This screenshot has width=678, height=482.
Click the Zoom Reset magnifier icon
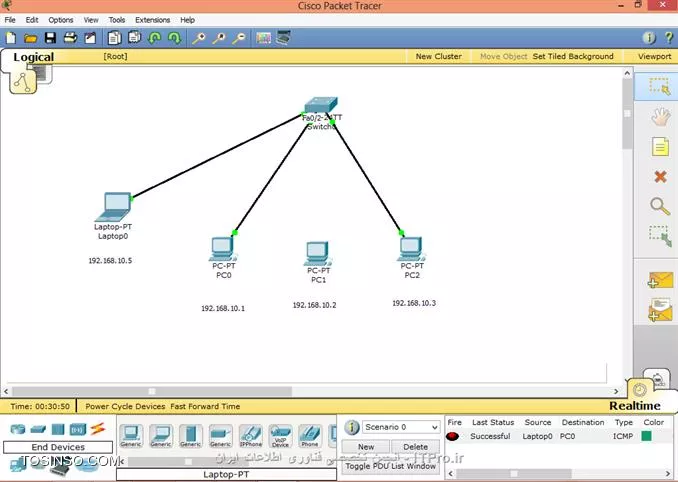tap(219, 38)
